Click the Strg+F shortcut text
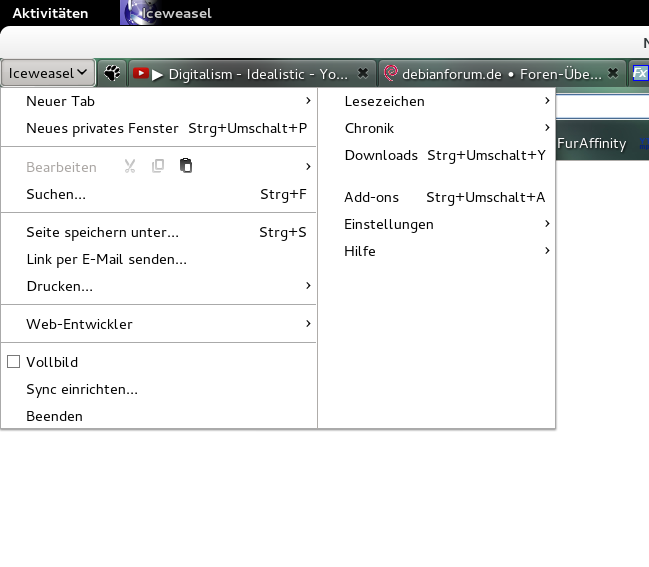The height and width of the screenshot is (567, 649). click(x=284, y=195)
